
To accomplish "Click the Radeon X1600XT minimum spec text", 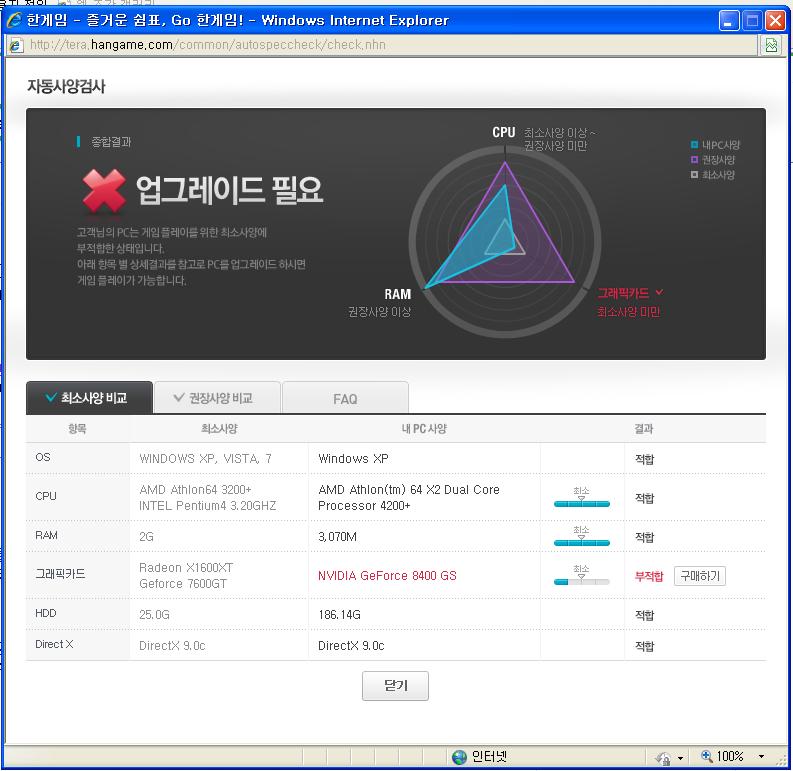I will (186, 568).
